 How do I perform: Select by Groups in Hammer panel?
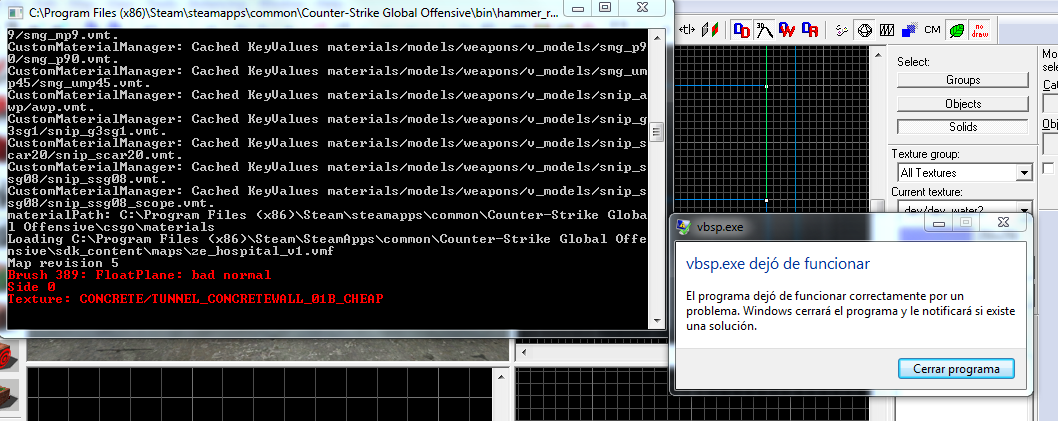[x=963, y=80]
